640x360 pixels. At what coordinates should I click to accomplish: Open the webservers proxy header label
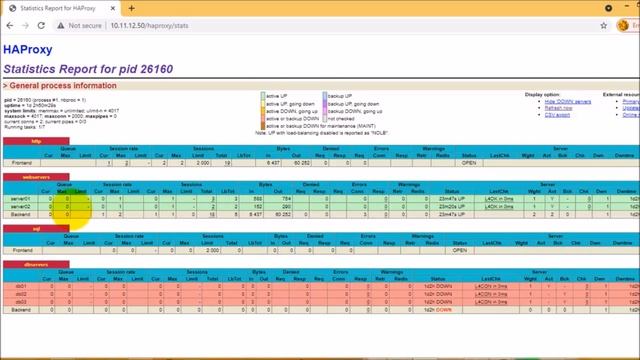pyautogui.click(x=36, y=177)
